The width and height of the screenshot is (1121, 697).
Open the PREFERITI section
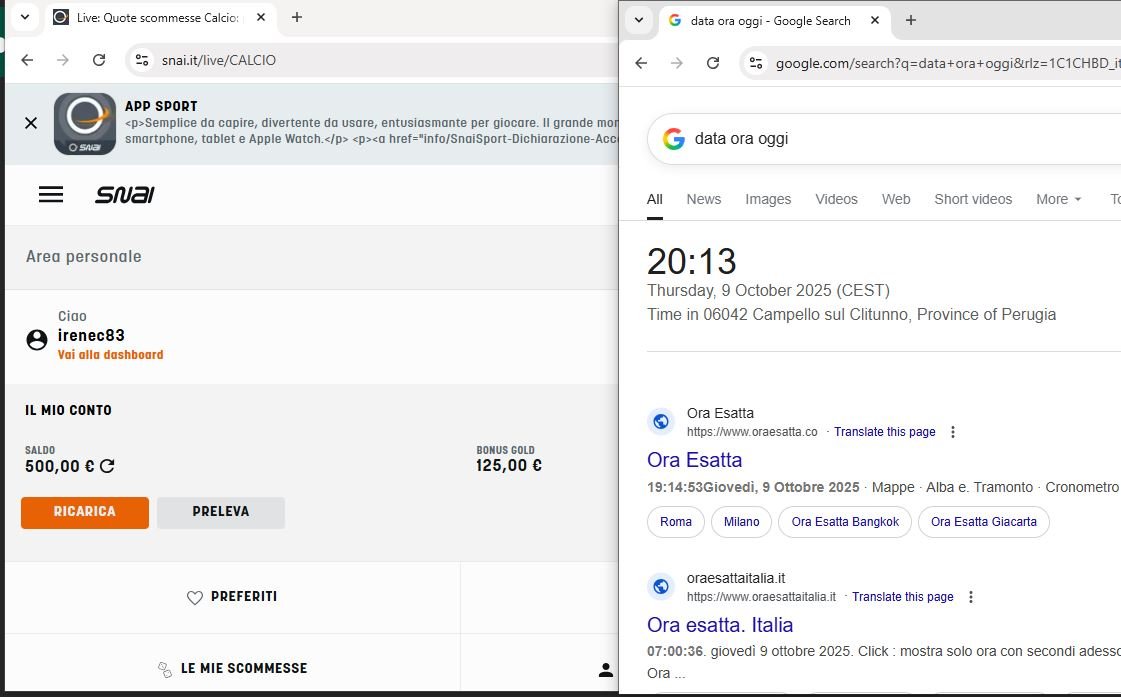coord(233,597)
